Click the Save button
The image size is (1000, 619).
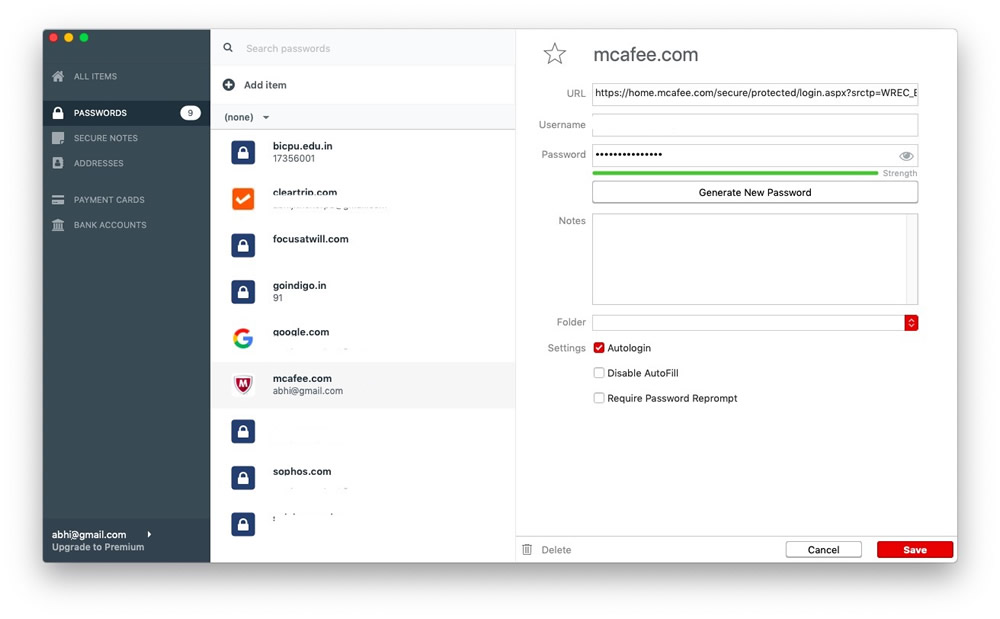915,550
